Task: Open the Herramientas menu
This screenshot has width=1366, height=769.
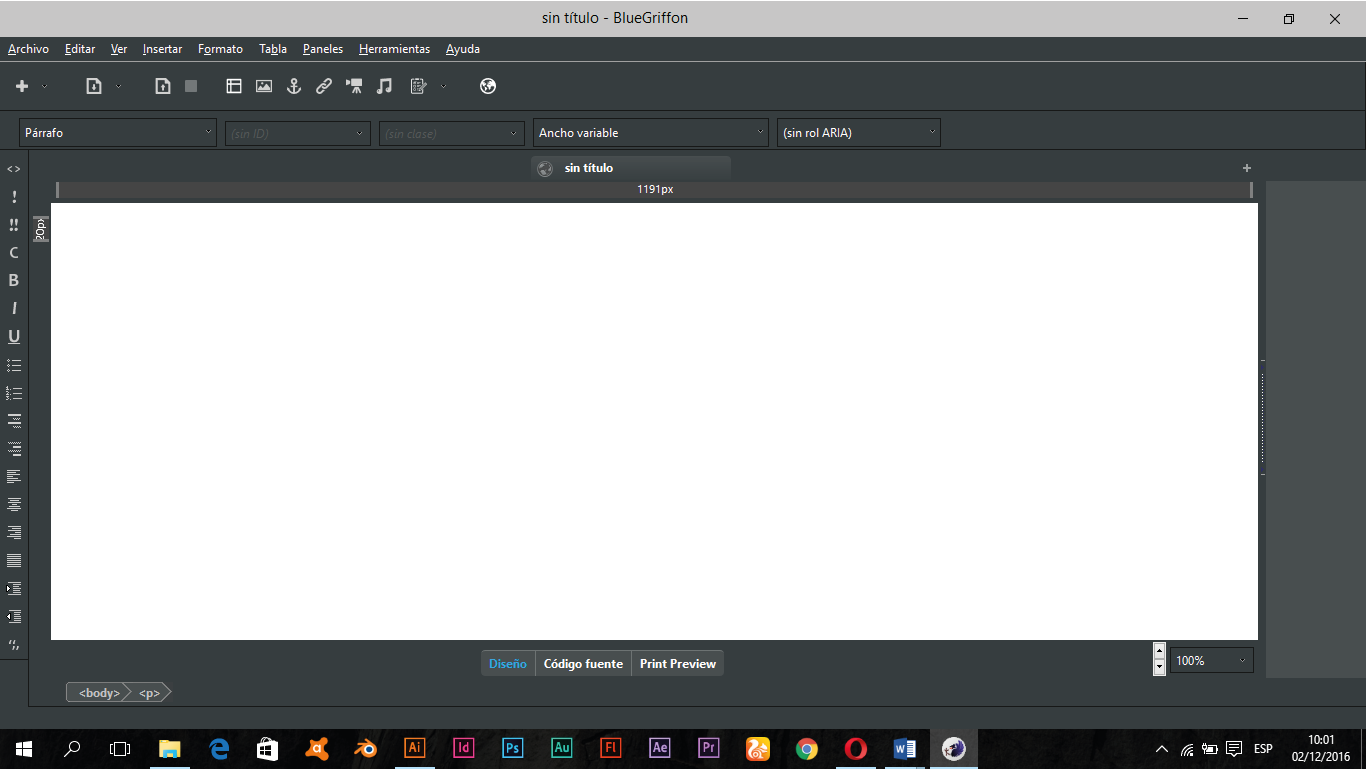Action: 394,49
